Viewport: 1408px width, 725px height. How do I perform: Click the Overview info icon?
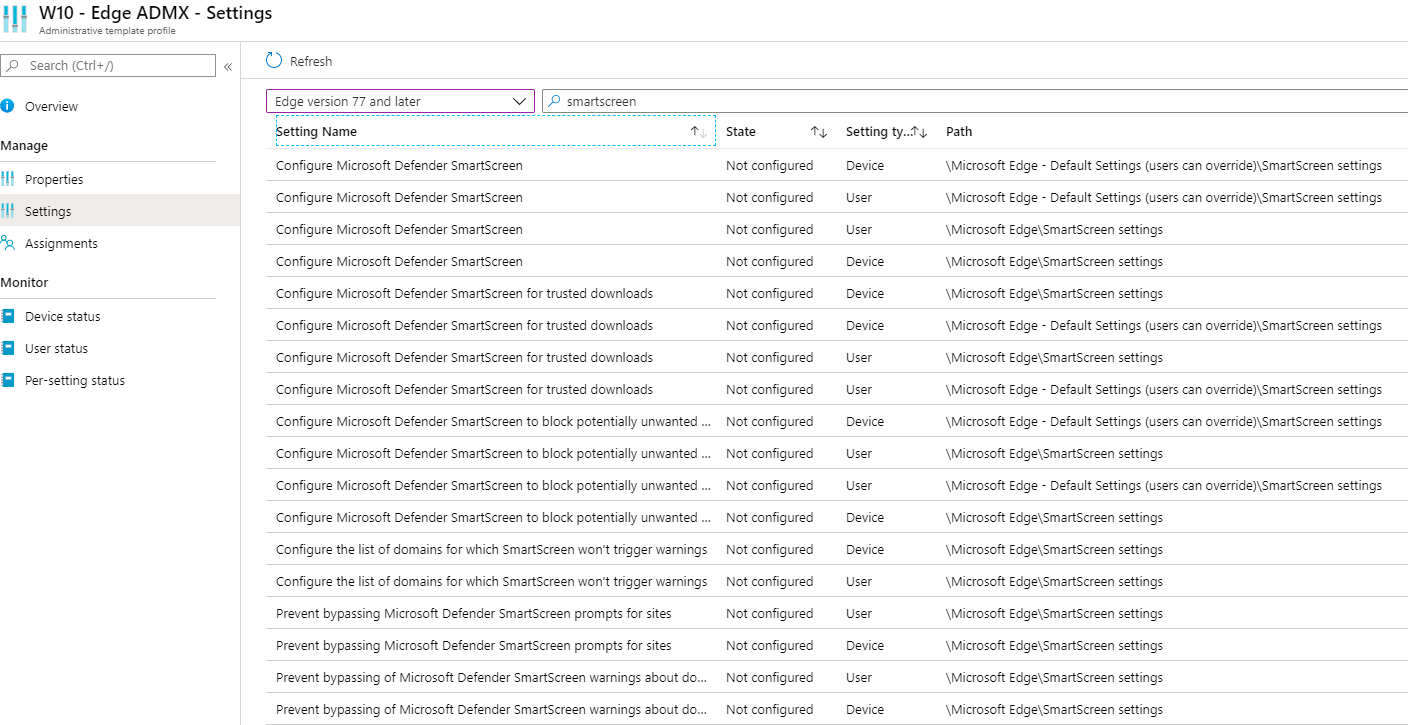[8, 106]
